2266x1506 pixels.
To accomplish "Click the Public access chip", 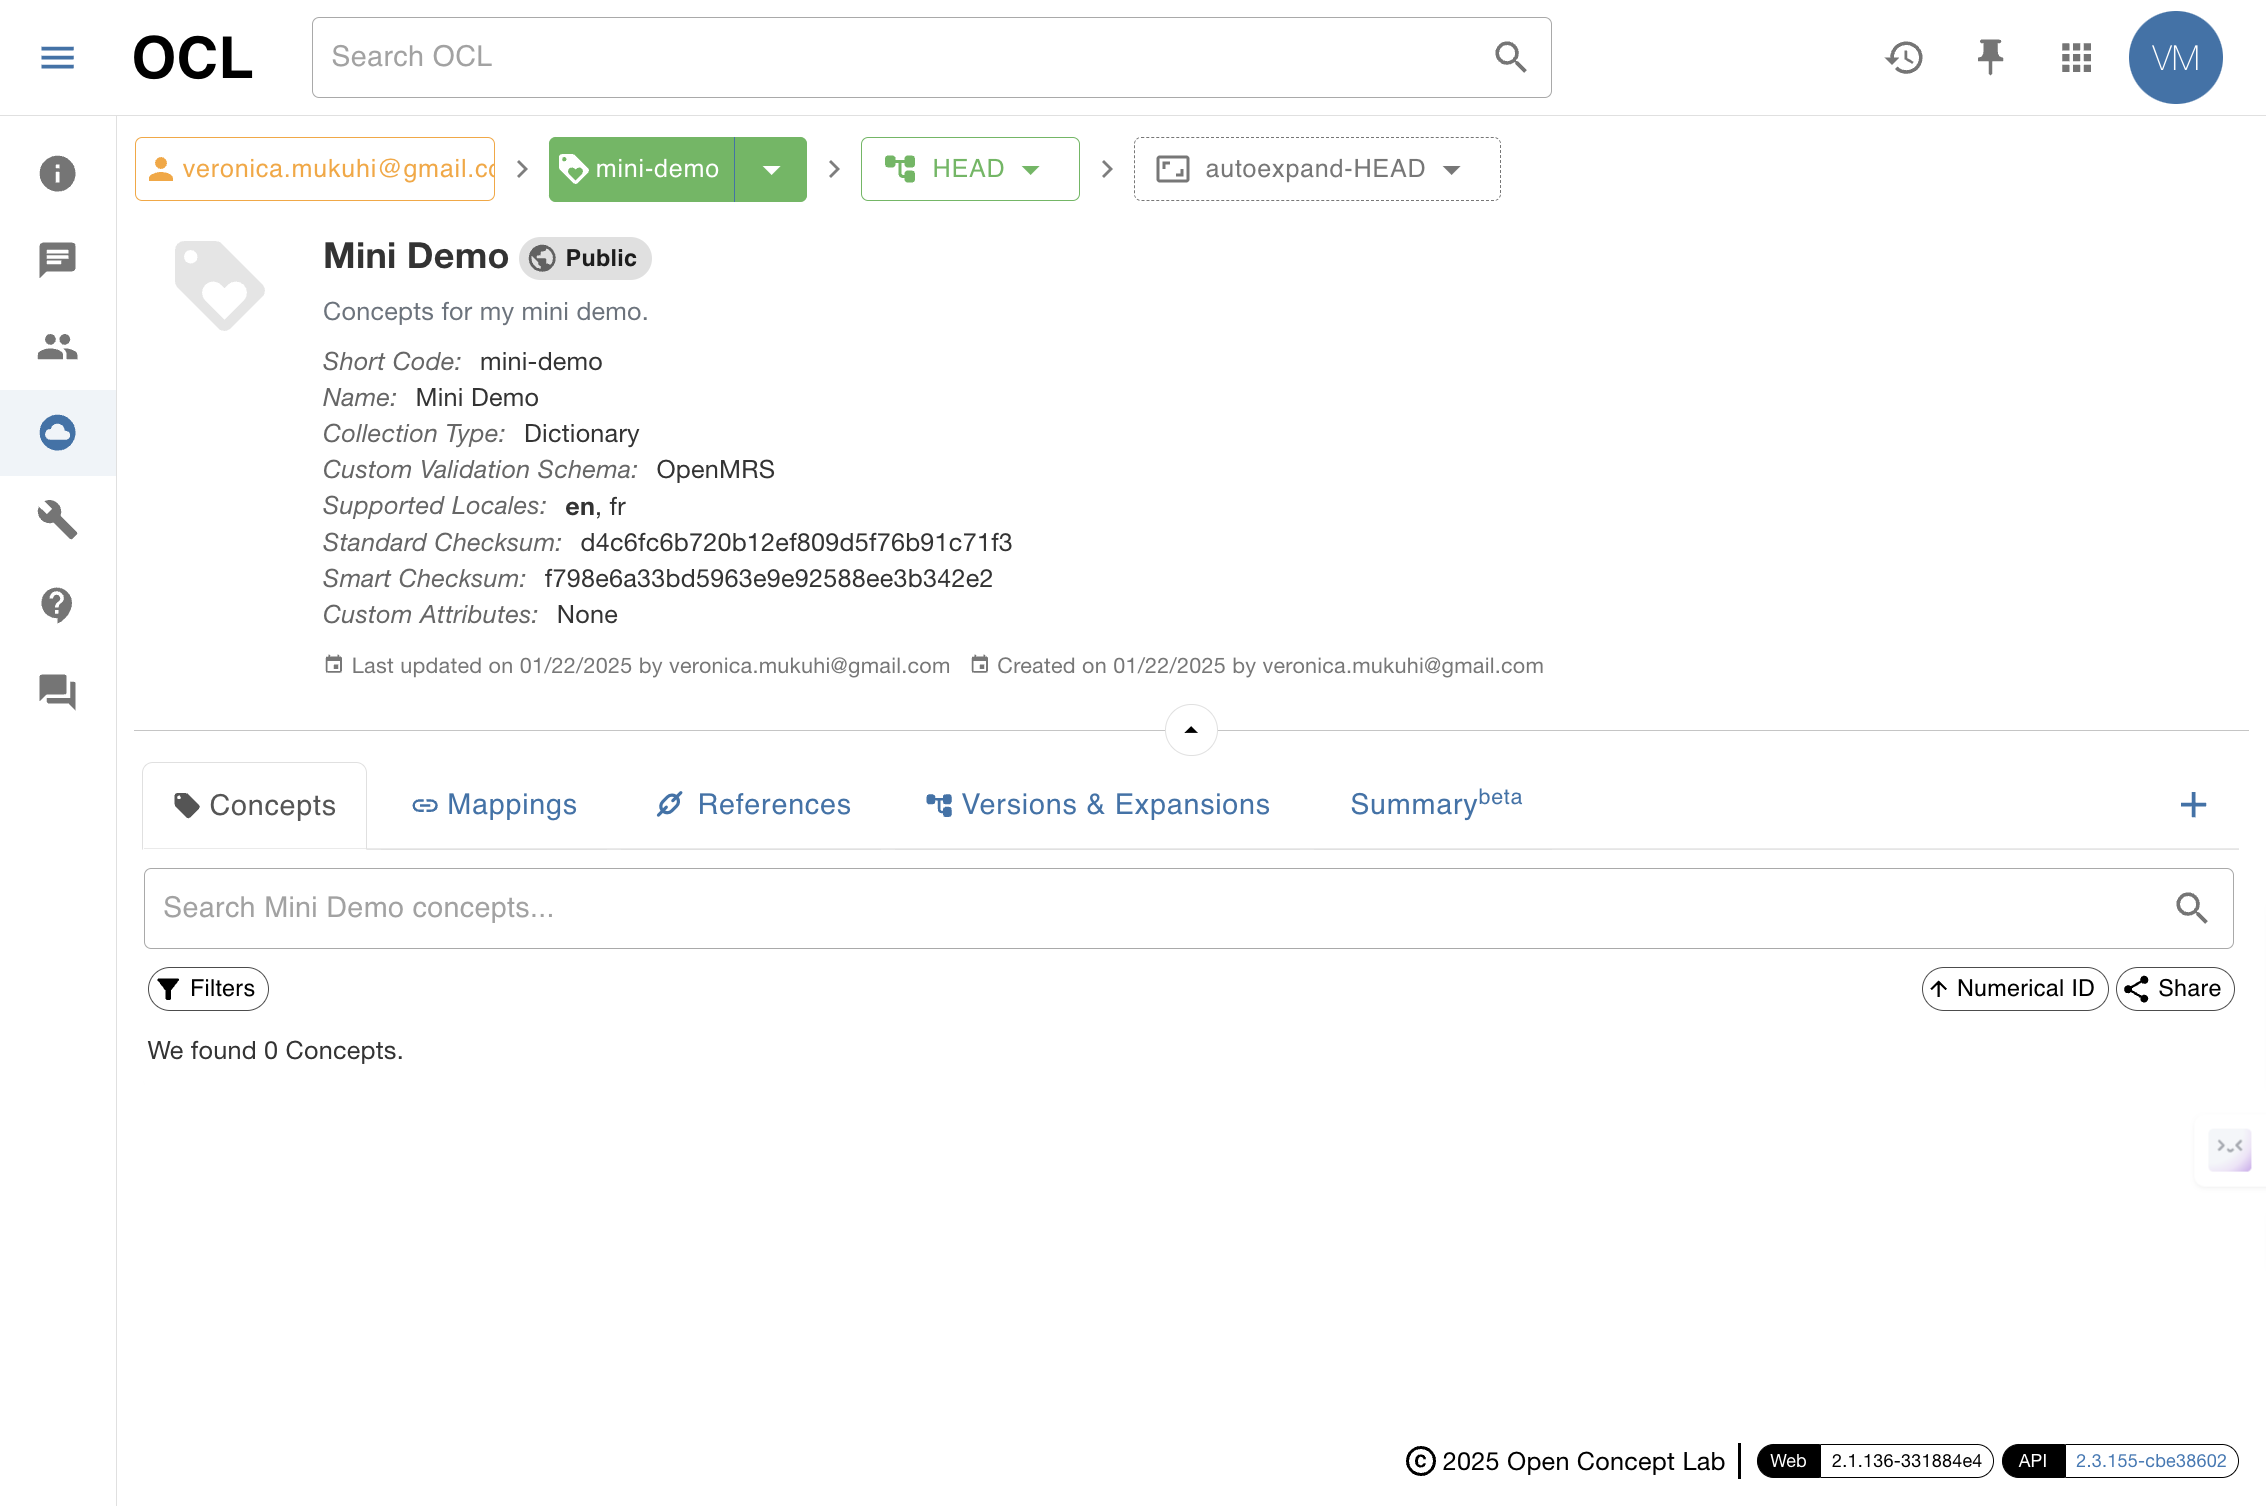I will (x=585, y=258).
